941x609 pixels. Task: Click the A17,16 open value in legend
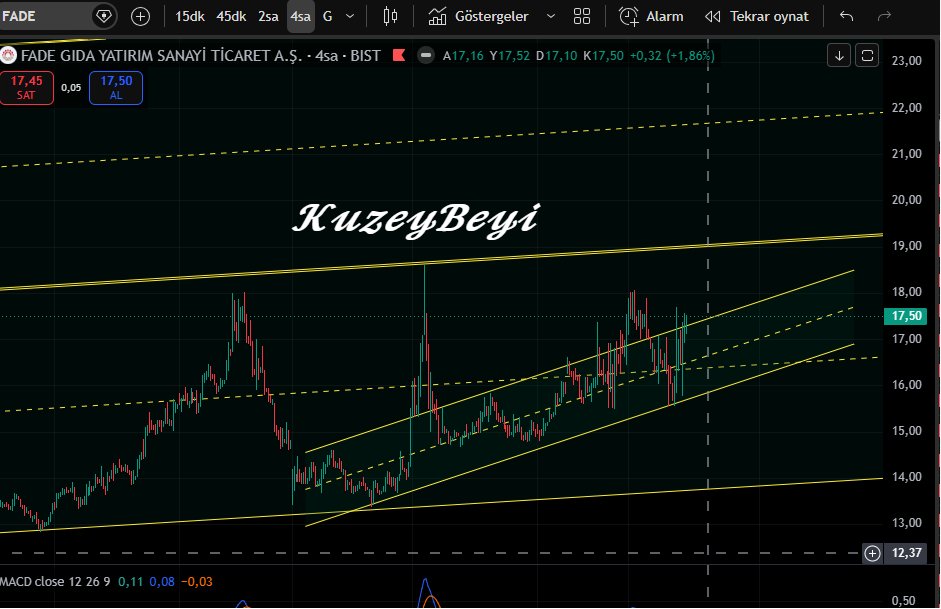pyautogui.click(x=463, y=56)
